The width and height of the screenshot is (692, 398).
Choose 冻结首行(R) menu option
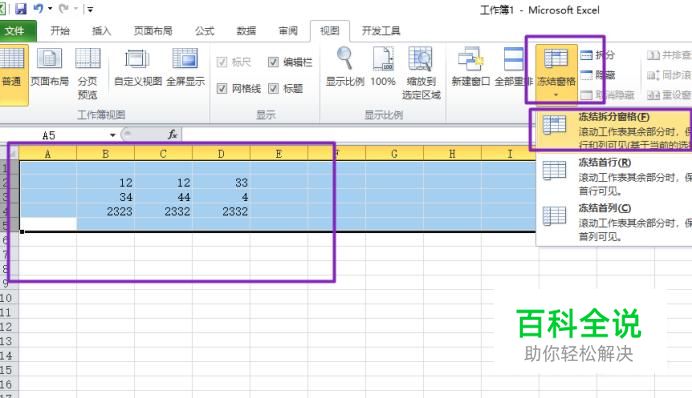point(614,176)
